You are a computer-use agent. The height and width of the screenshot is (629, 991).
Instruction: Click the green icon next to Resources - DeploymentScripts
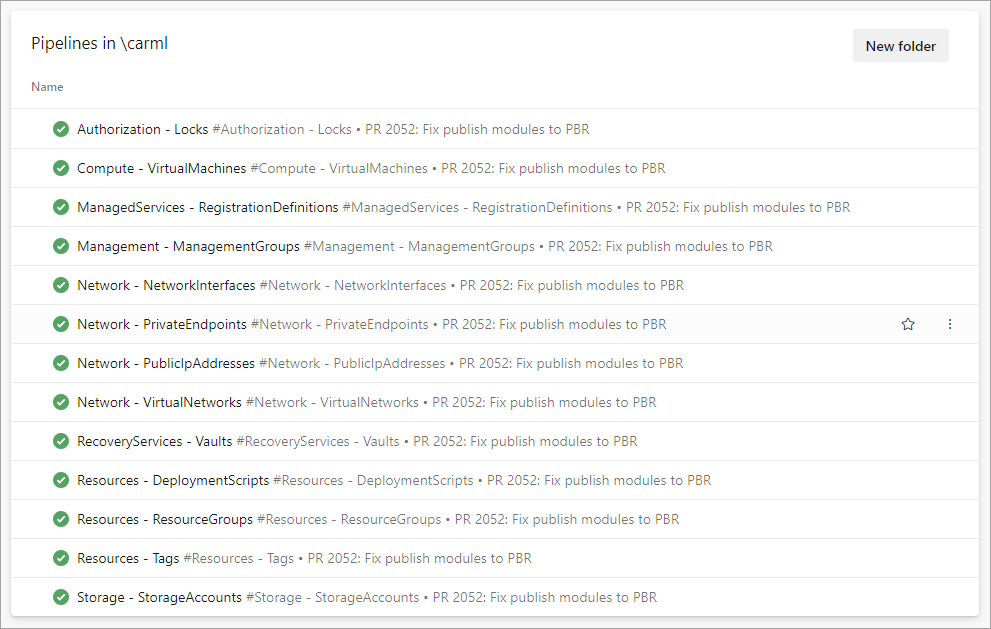click(61, 480)
